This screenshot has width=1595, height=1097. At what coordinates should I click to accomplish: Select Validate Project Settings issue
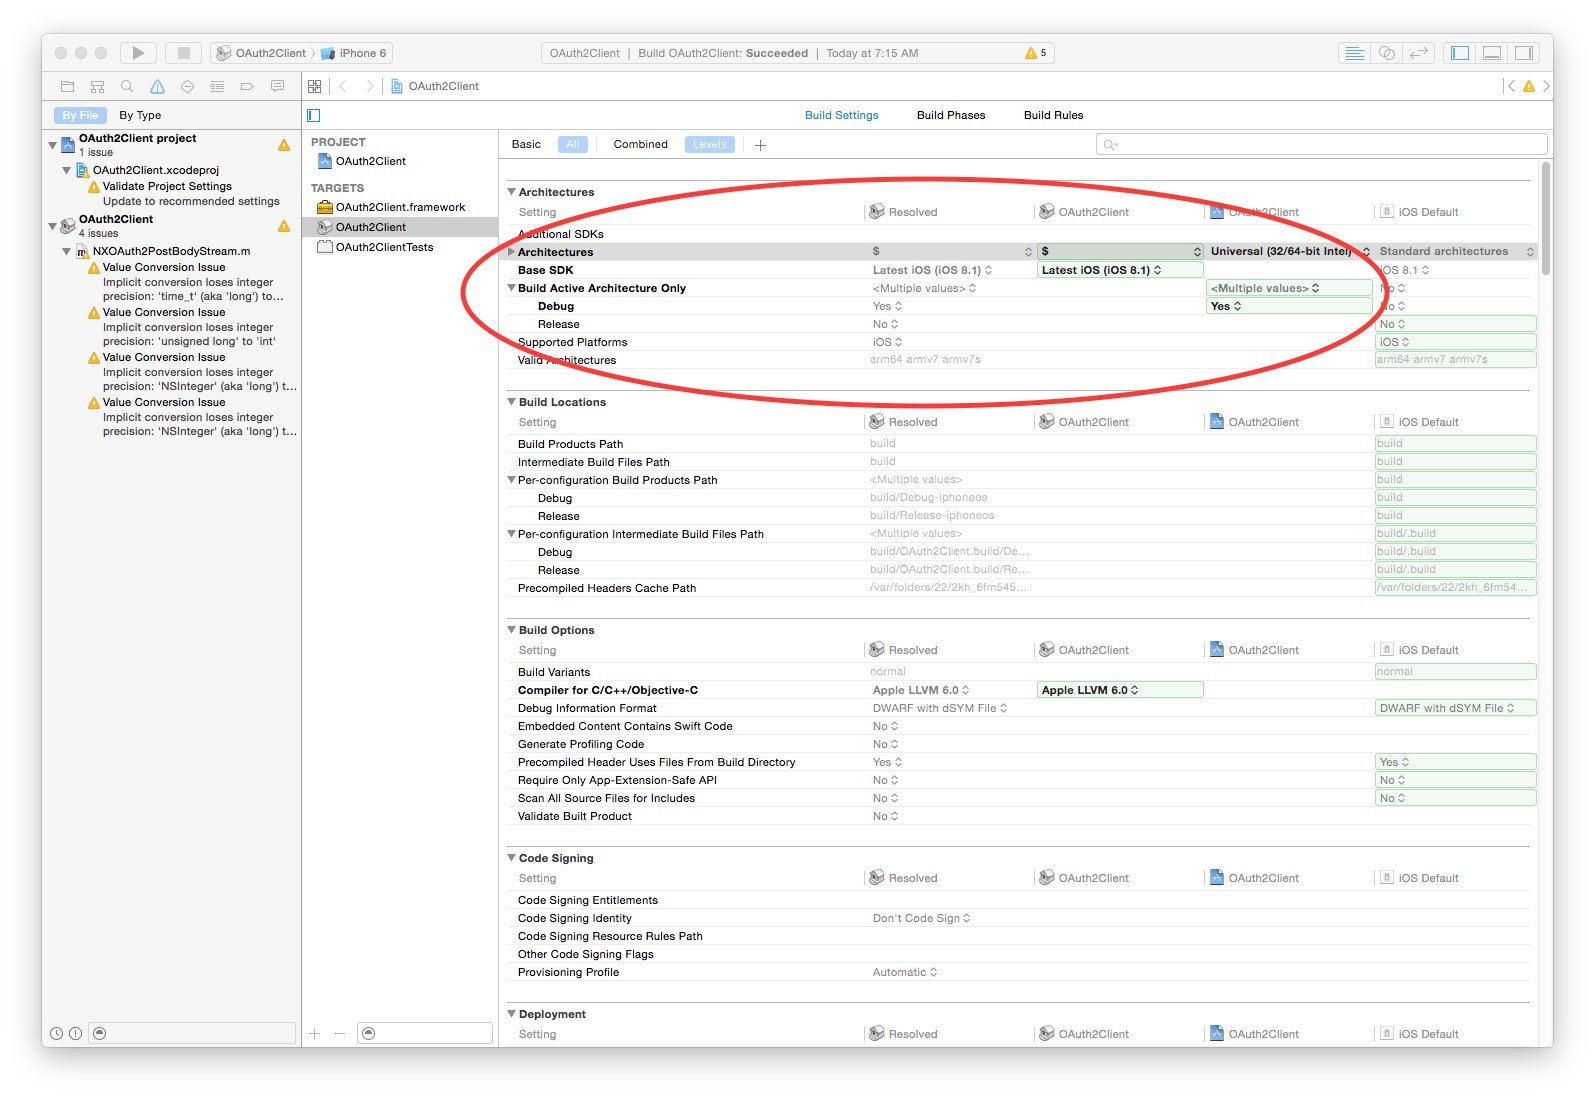[x=167, y=186]
